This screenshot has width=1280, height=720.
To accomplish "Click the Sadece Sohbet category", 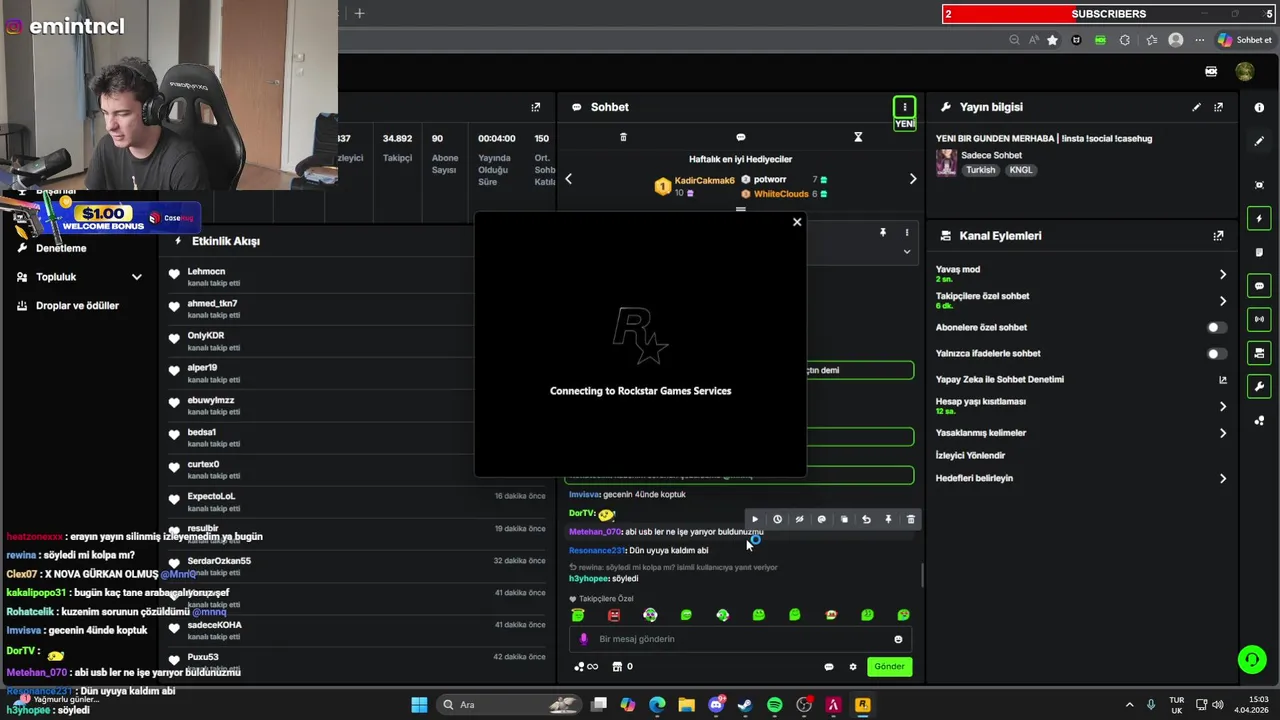I will pyautogui.click(x=991, y=155).
